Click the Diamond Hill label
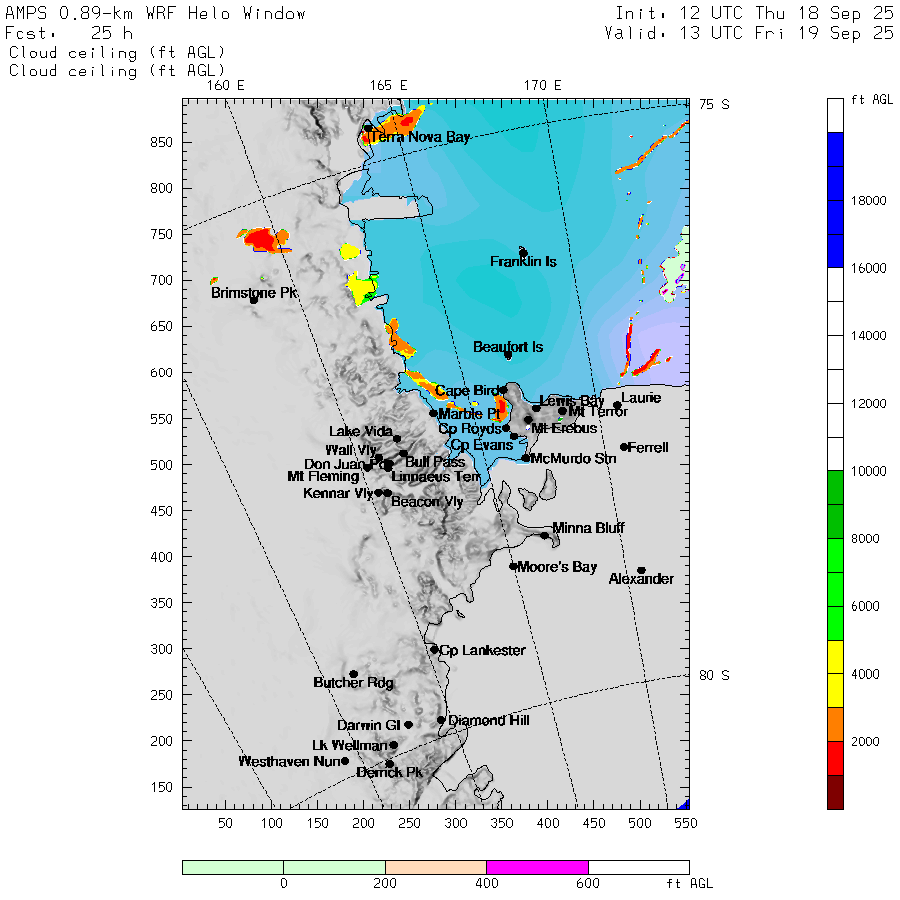 [x=489, y=720]
